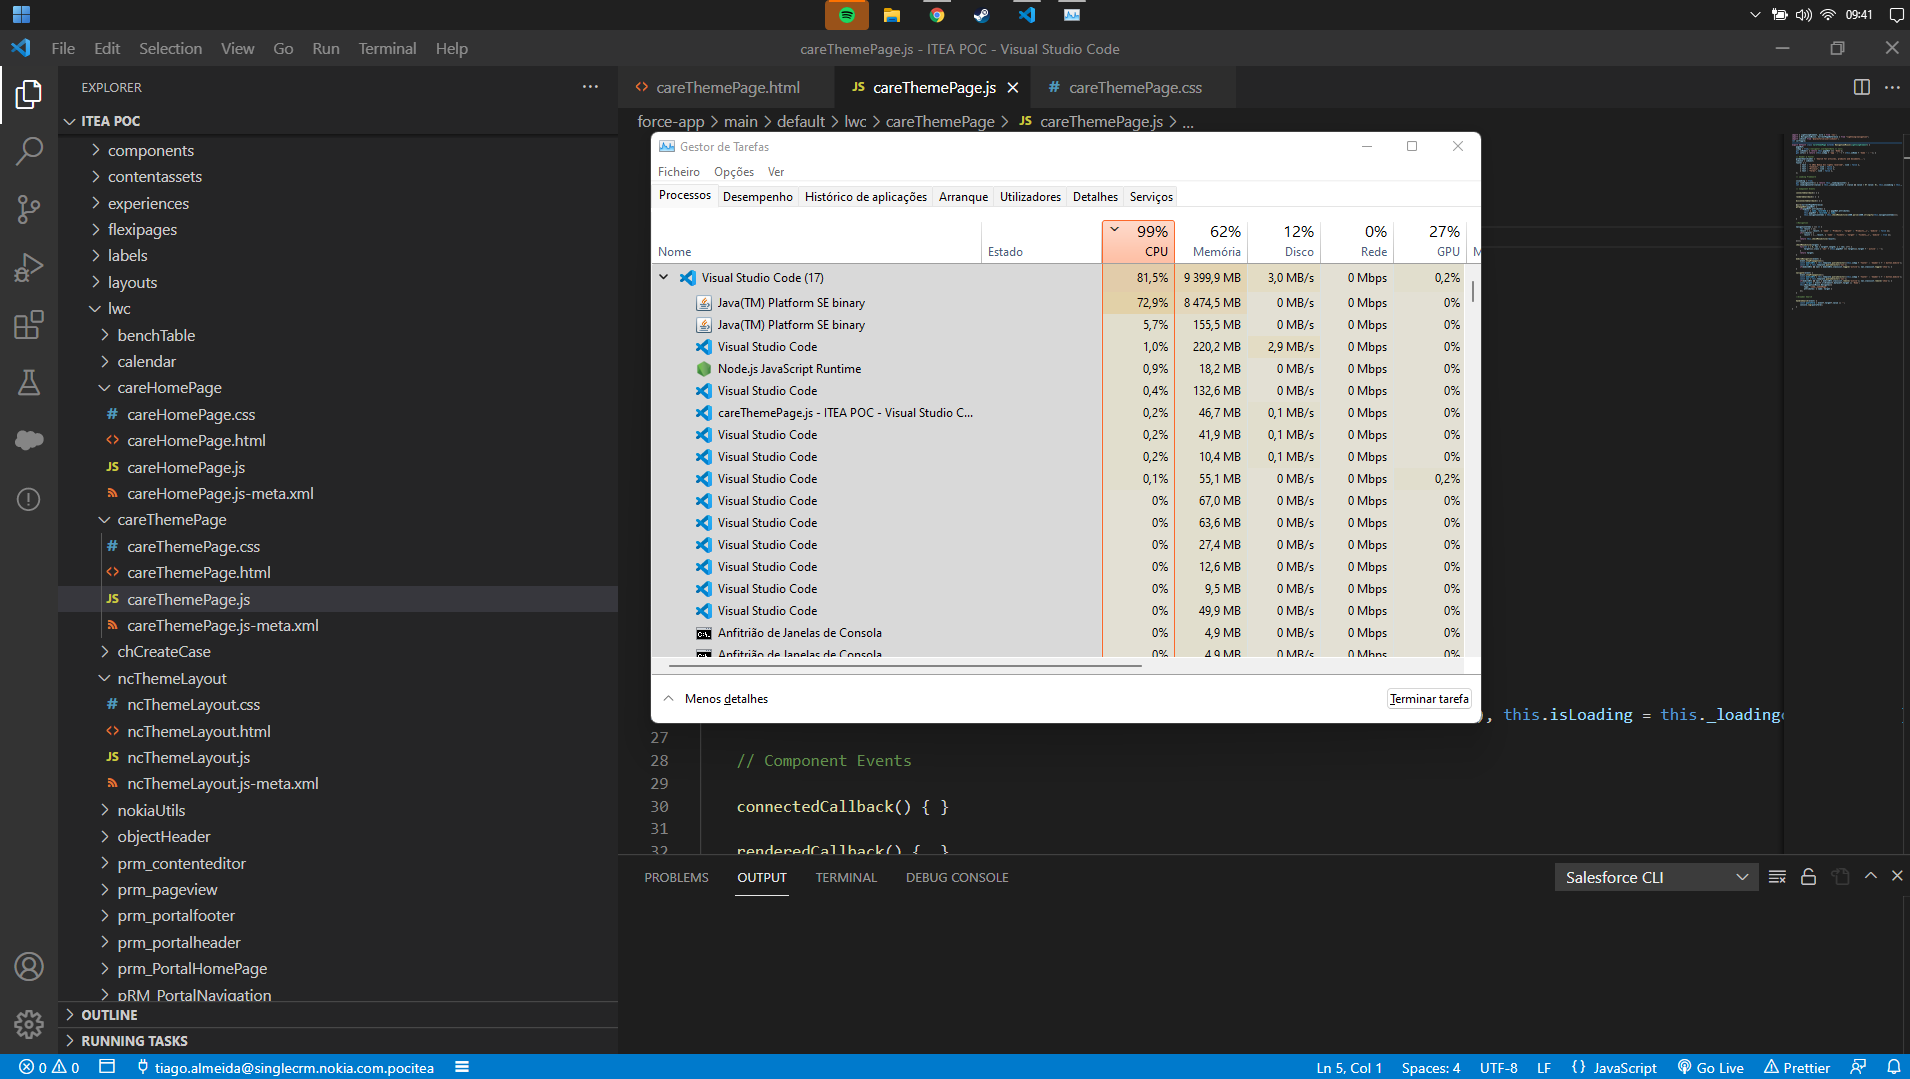Open the Search view in the activity bar
The image size is (1910, 1079).
pos(29,150)
